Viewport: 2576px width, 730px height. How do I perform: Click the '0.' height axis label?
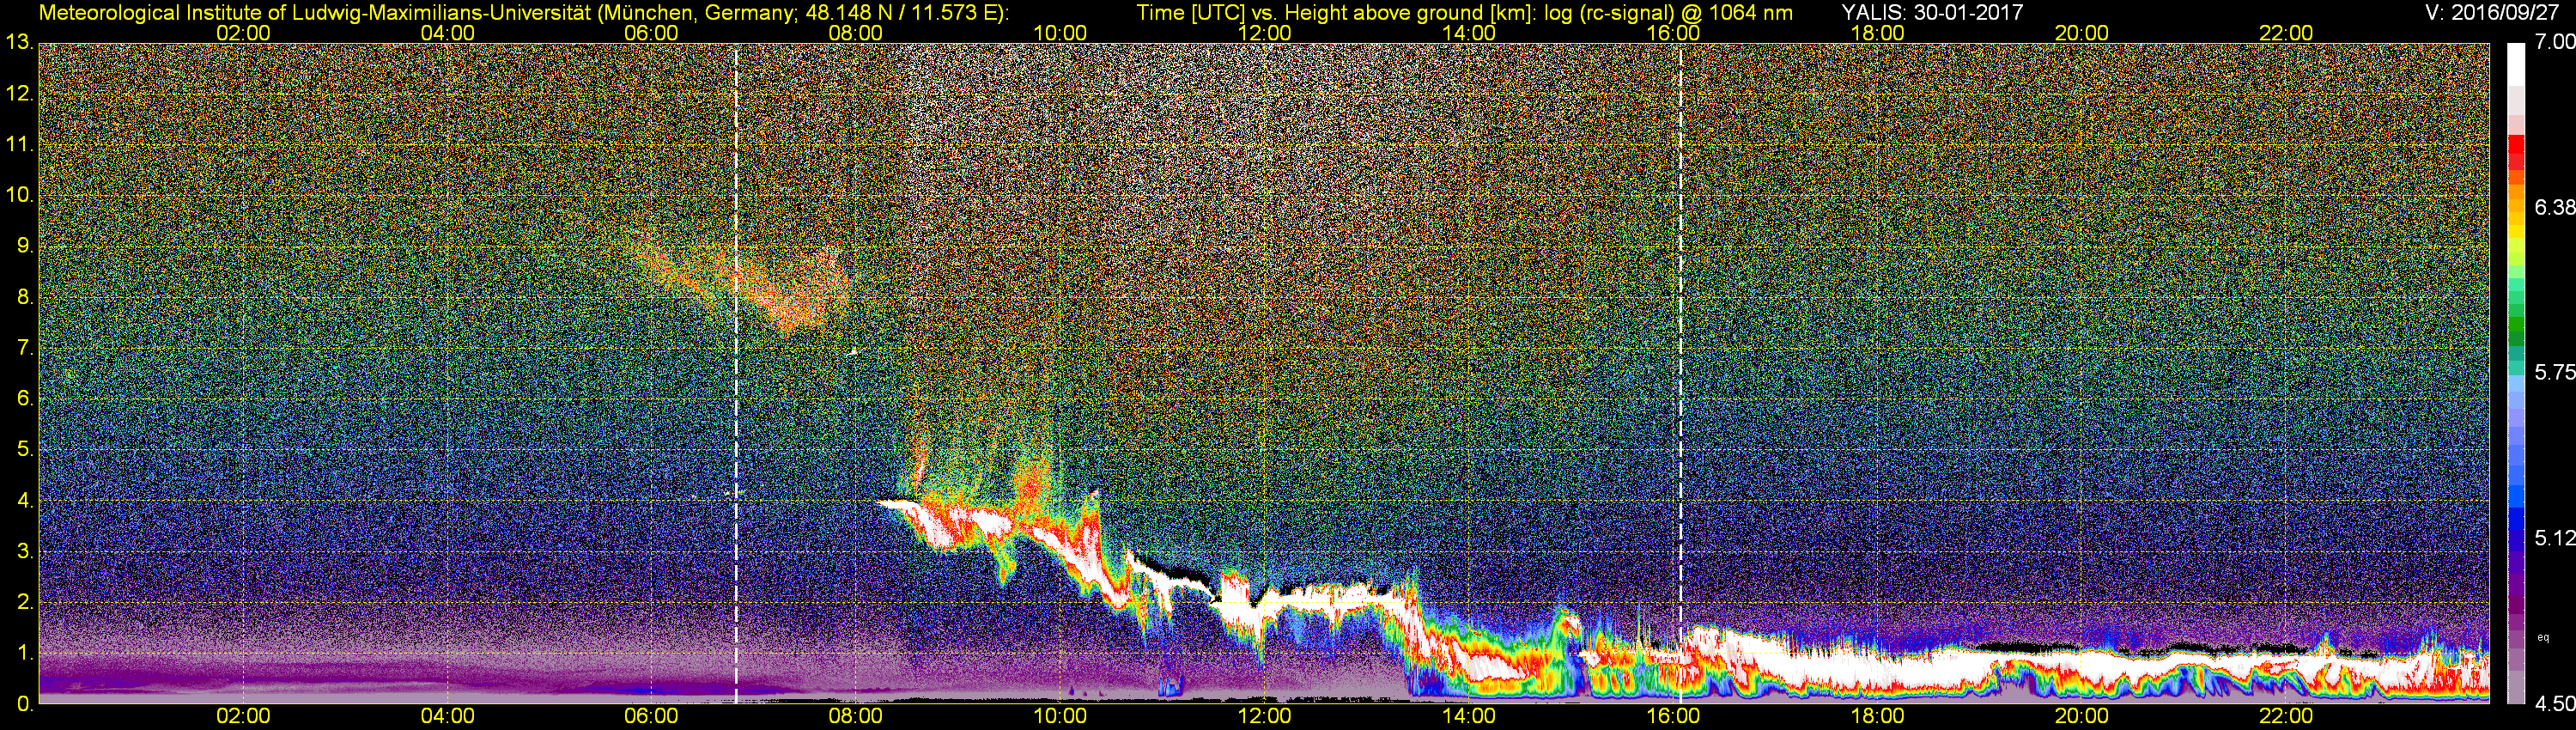[x=26, y=704]
